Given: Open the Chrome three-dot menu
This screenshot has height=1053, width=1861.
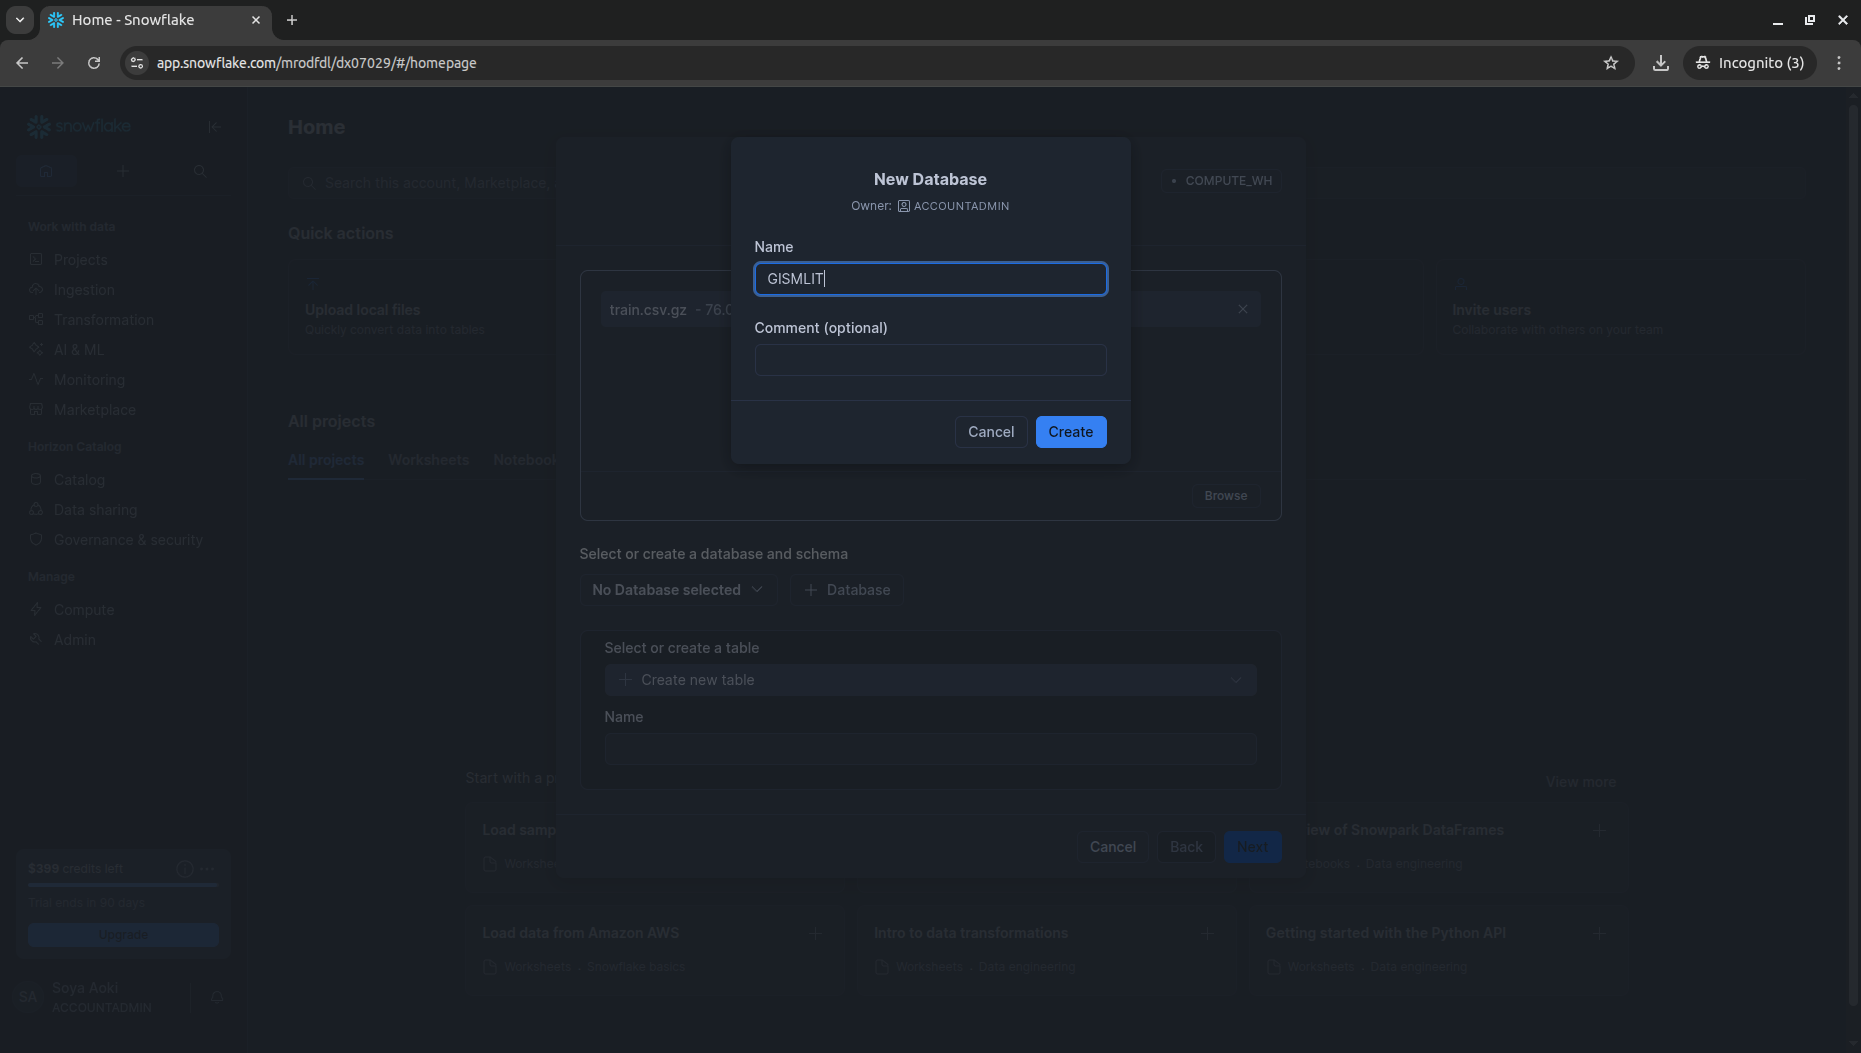Looking at the screenshot, I should coord(1838,63).
